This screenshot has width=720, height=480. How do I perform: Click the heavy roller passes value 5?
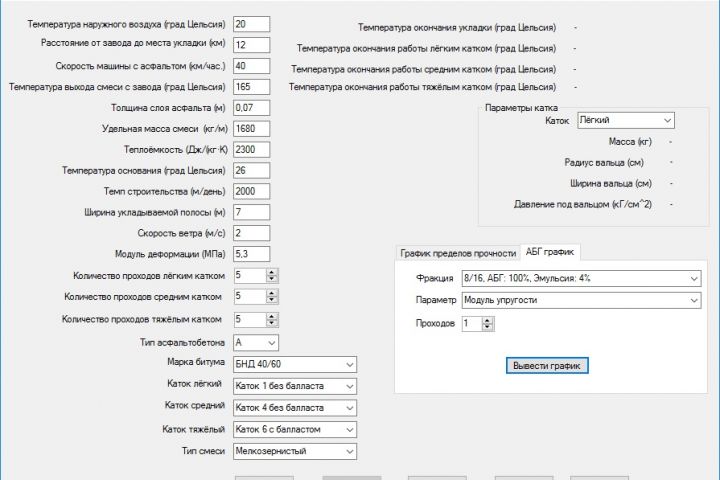(250, 319)
